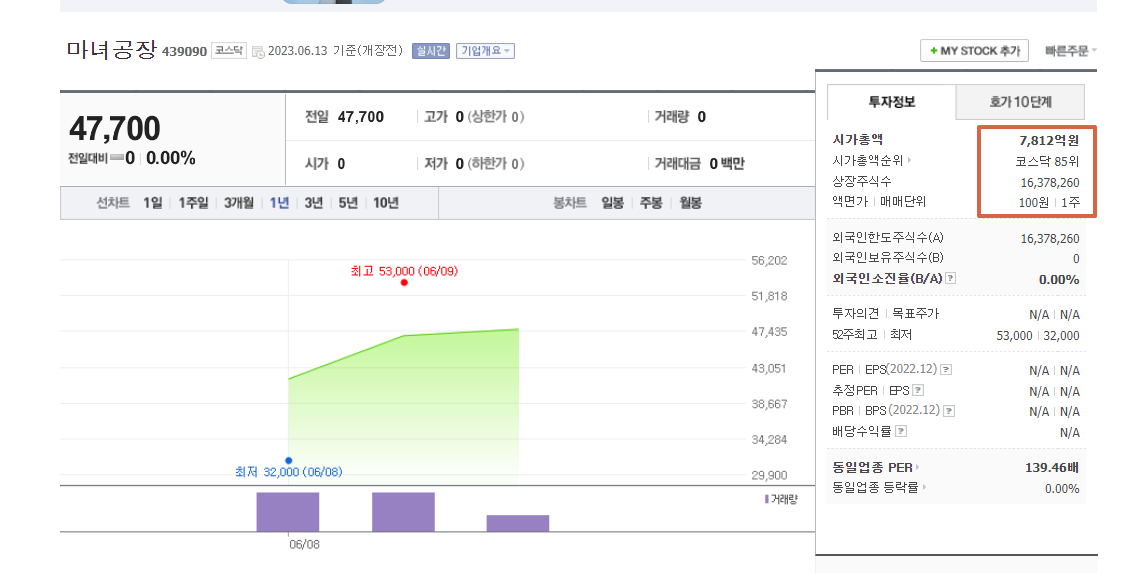This screenshot has height=573, width=1138.
Task: Show the 주봉 candle chart
Action: pyautogui.click(x=651, y=203)
